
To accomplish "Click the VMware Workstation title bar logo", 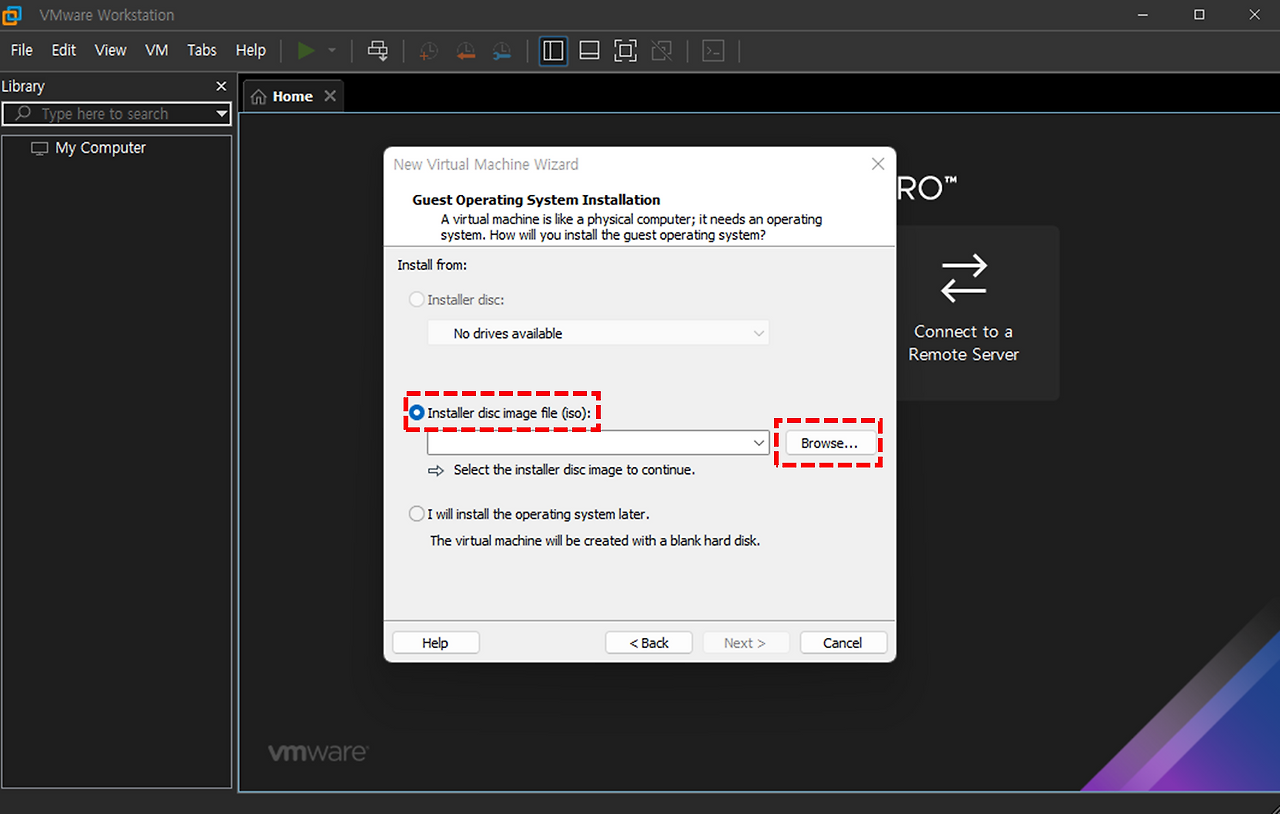I will point(14,15).
